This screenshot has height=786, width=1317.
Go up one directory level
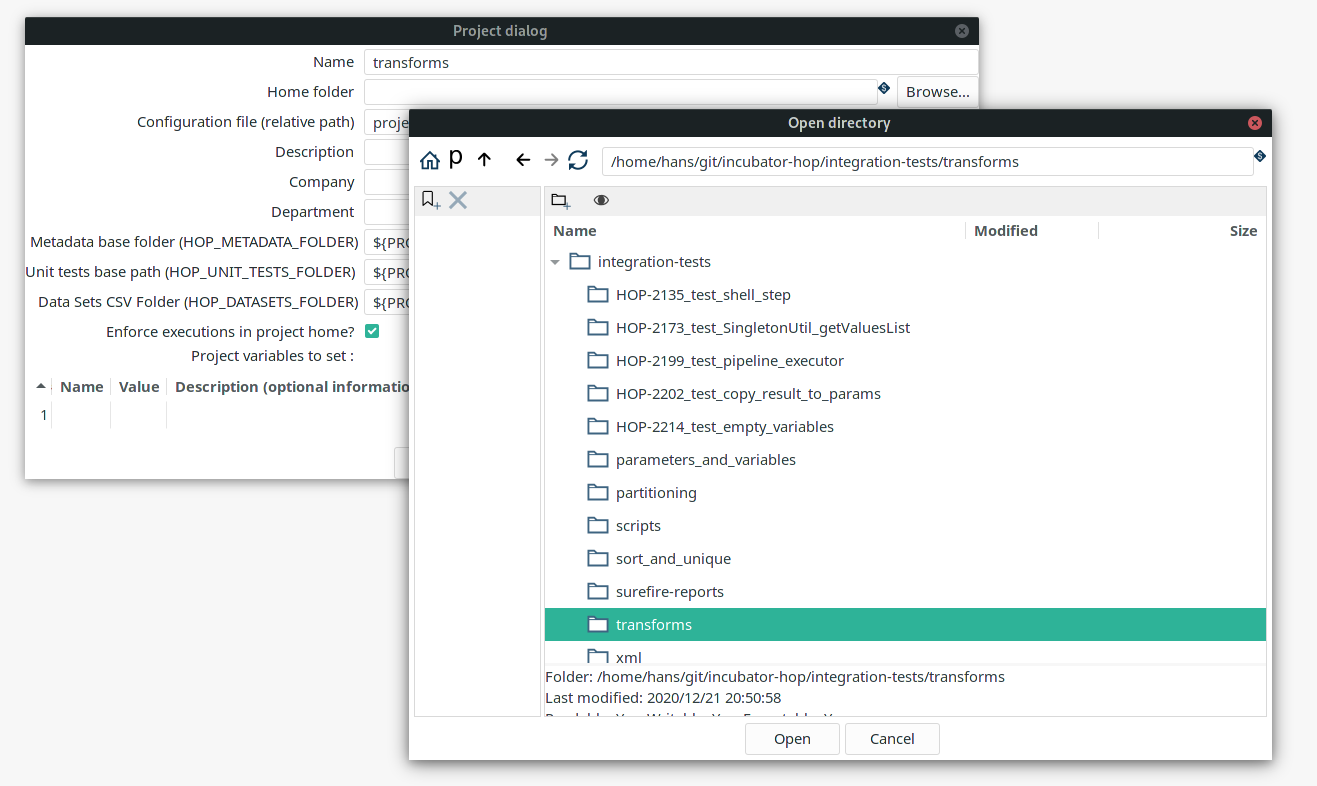point(485,160)
